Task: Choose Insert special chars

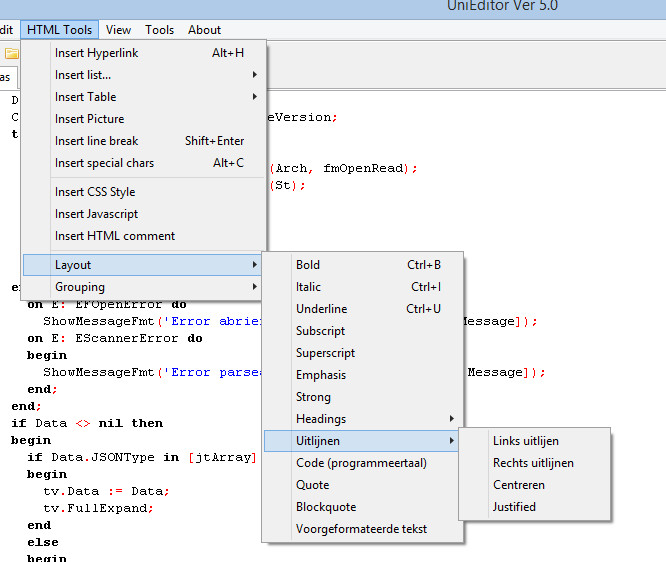Action: tap(105, 163)
